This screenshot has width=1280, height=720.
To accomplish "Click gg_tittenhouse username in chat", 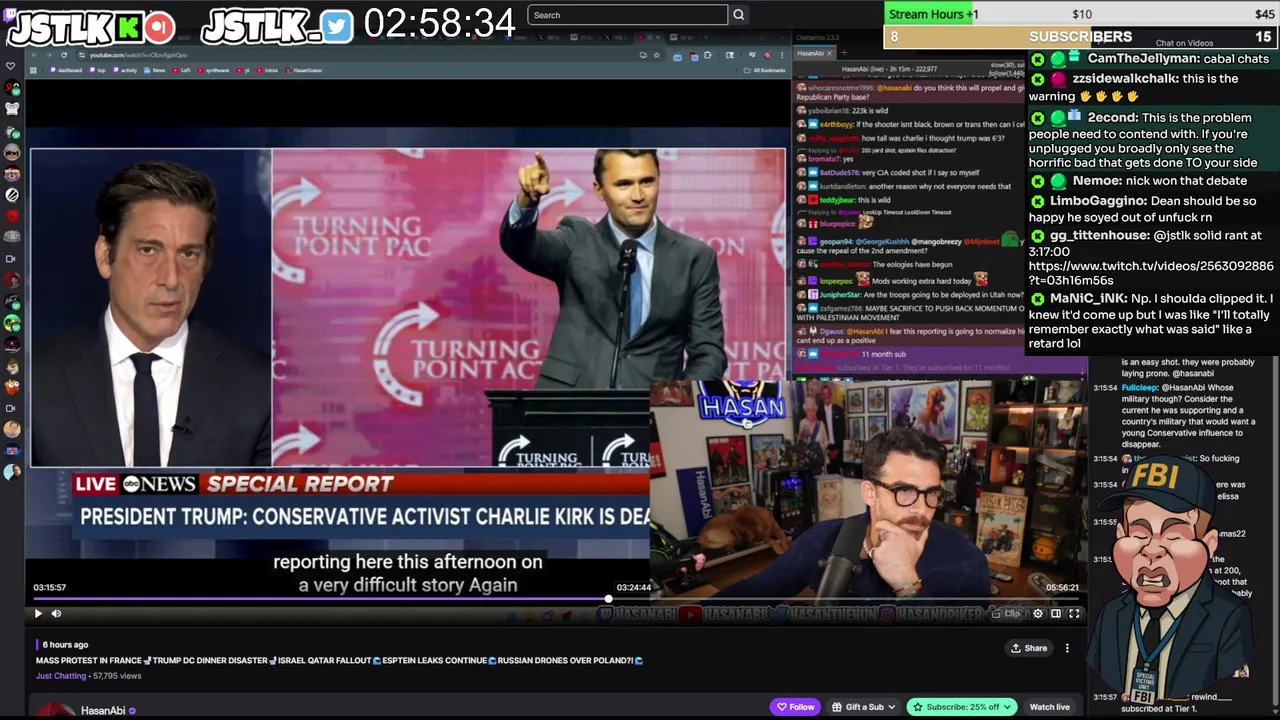I will pyautogui.click(x=1099, y=235).
